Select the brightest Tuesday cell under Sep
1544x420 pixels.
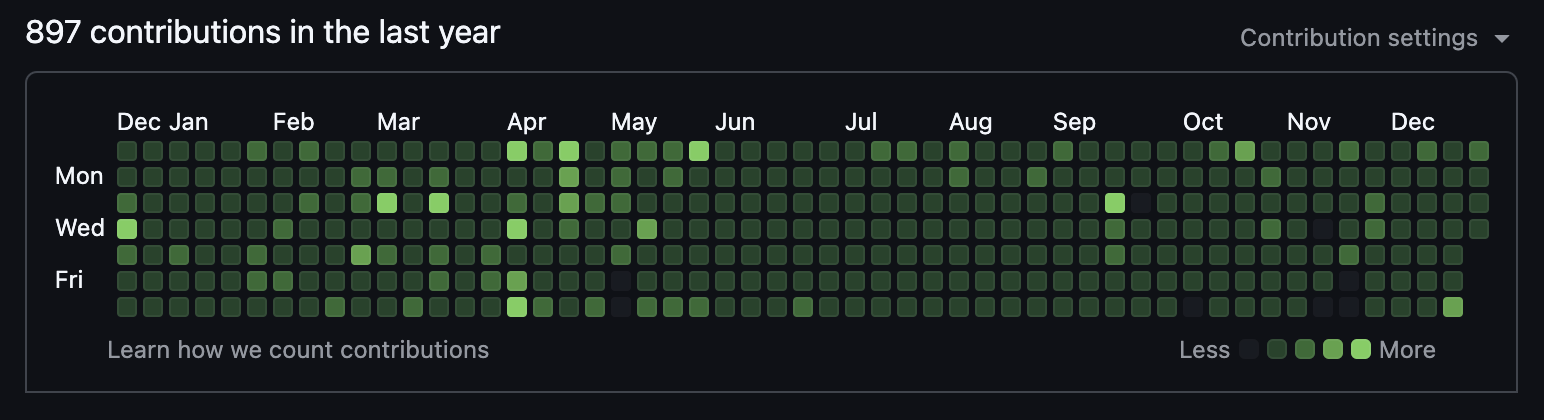point(1115,203)
